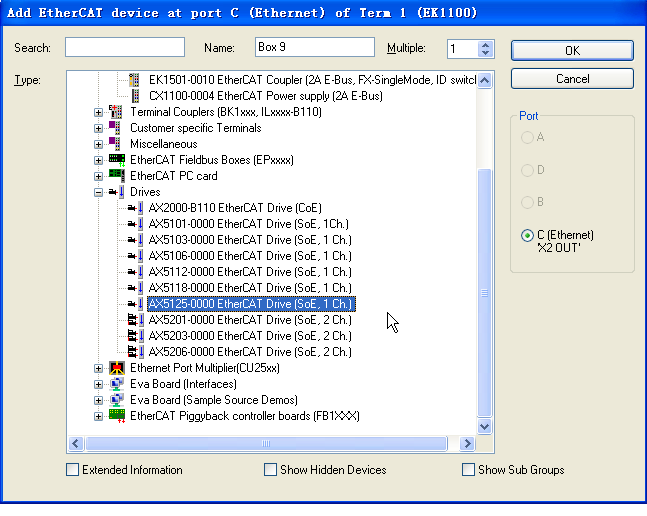Click the Terminal Couplers group icon

coord(116,112)
